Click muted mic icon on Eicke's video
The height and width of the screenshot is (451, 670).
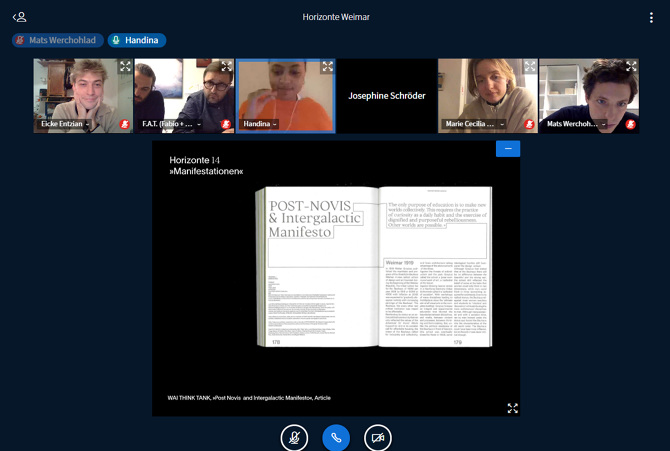coord(125,124)
